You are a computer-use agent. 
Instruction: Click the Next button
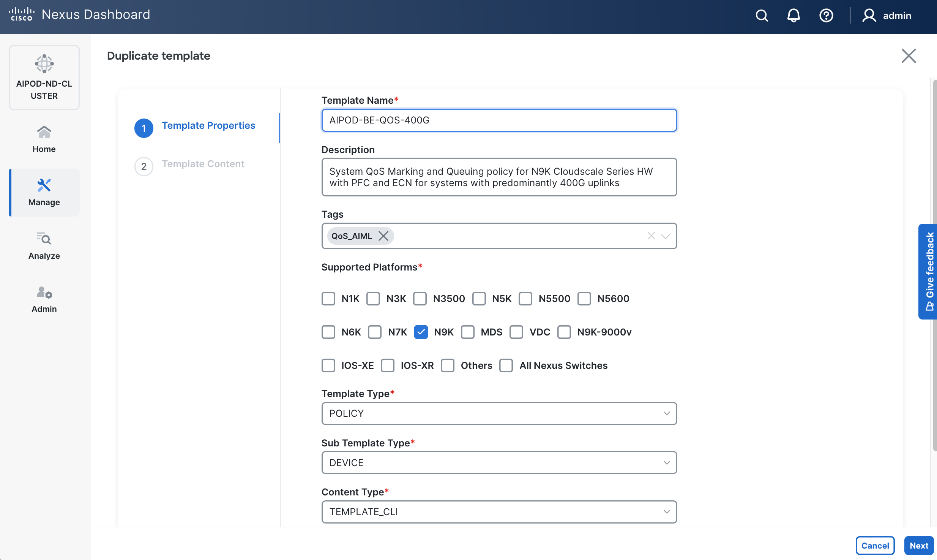pos(918,546)
